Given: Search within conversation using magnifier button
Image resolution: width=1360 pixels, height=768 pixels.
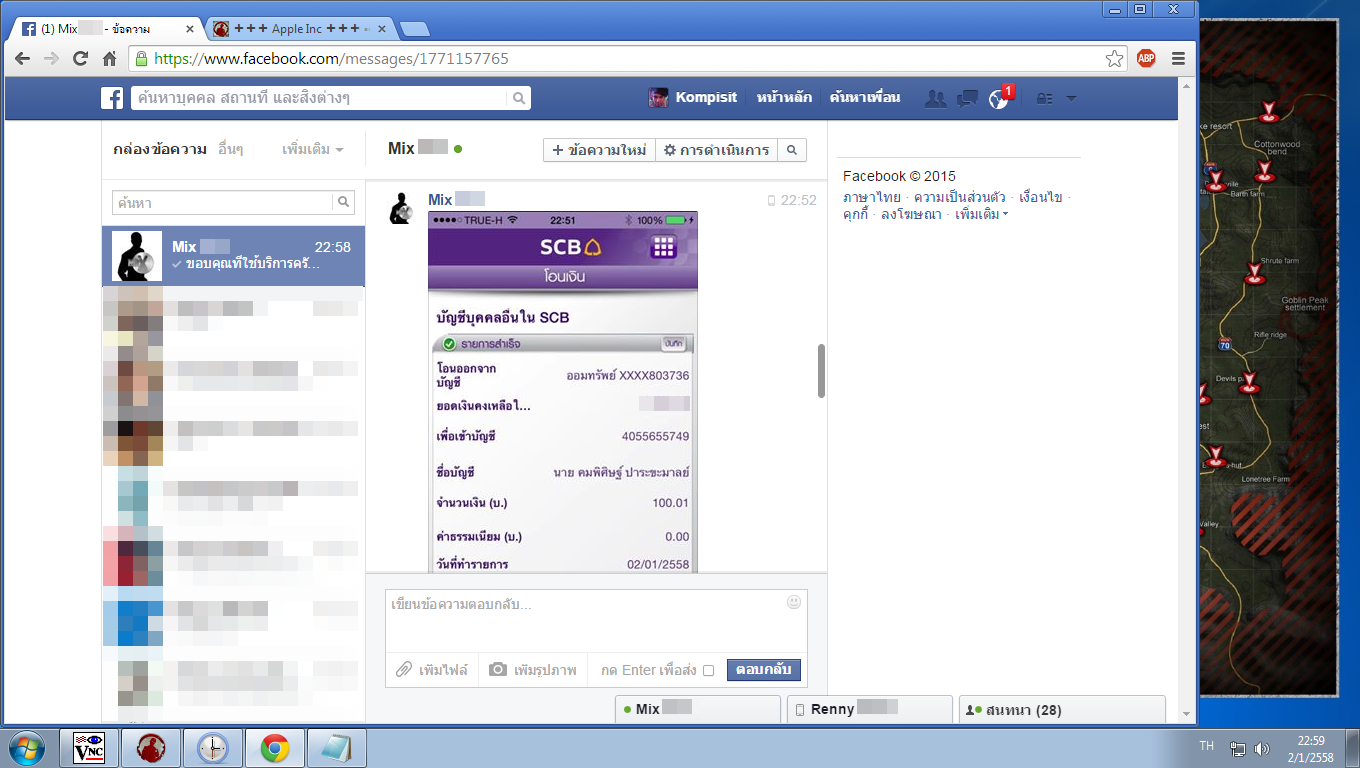Looking at the screenshot, I should (791, 150).
